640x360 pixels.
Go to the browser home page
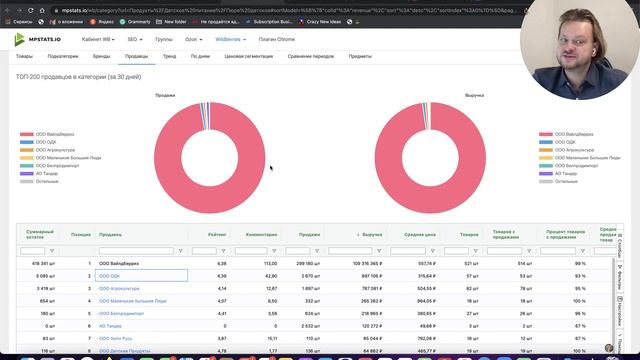[x=42, y=10]
